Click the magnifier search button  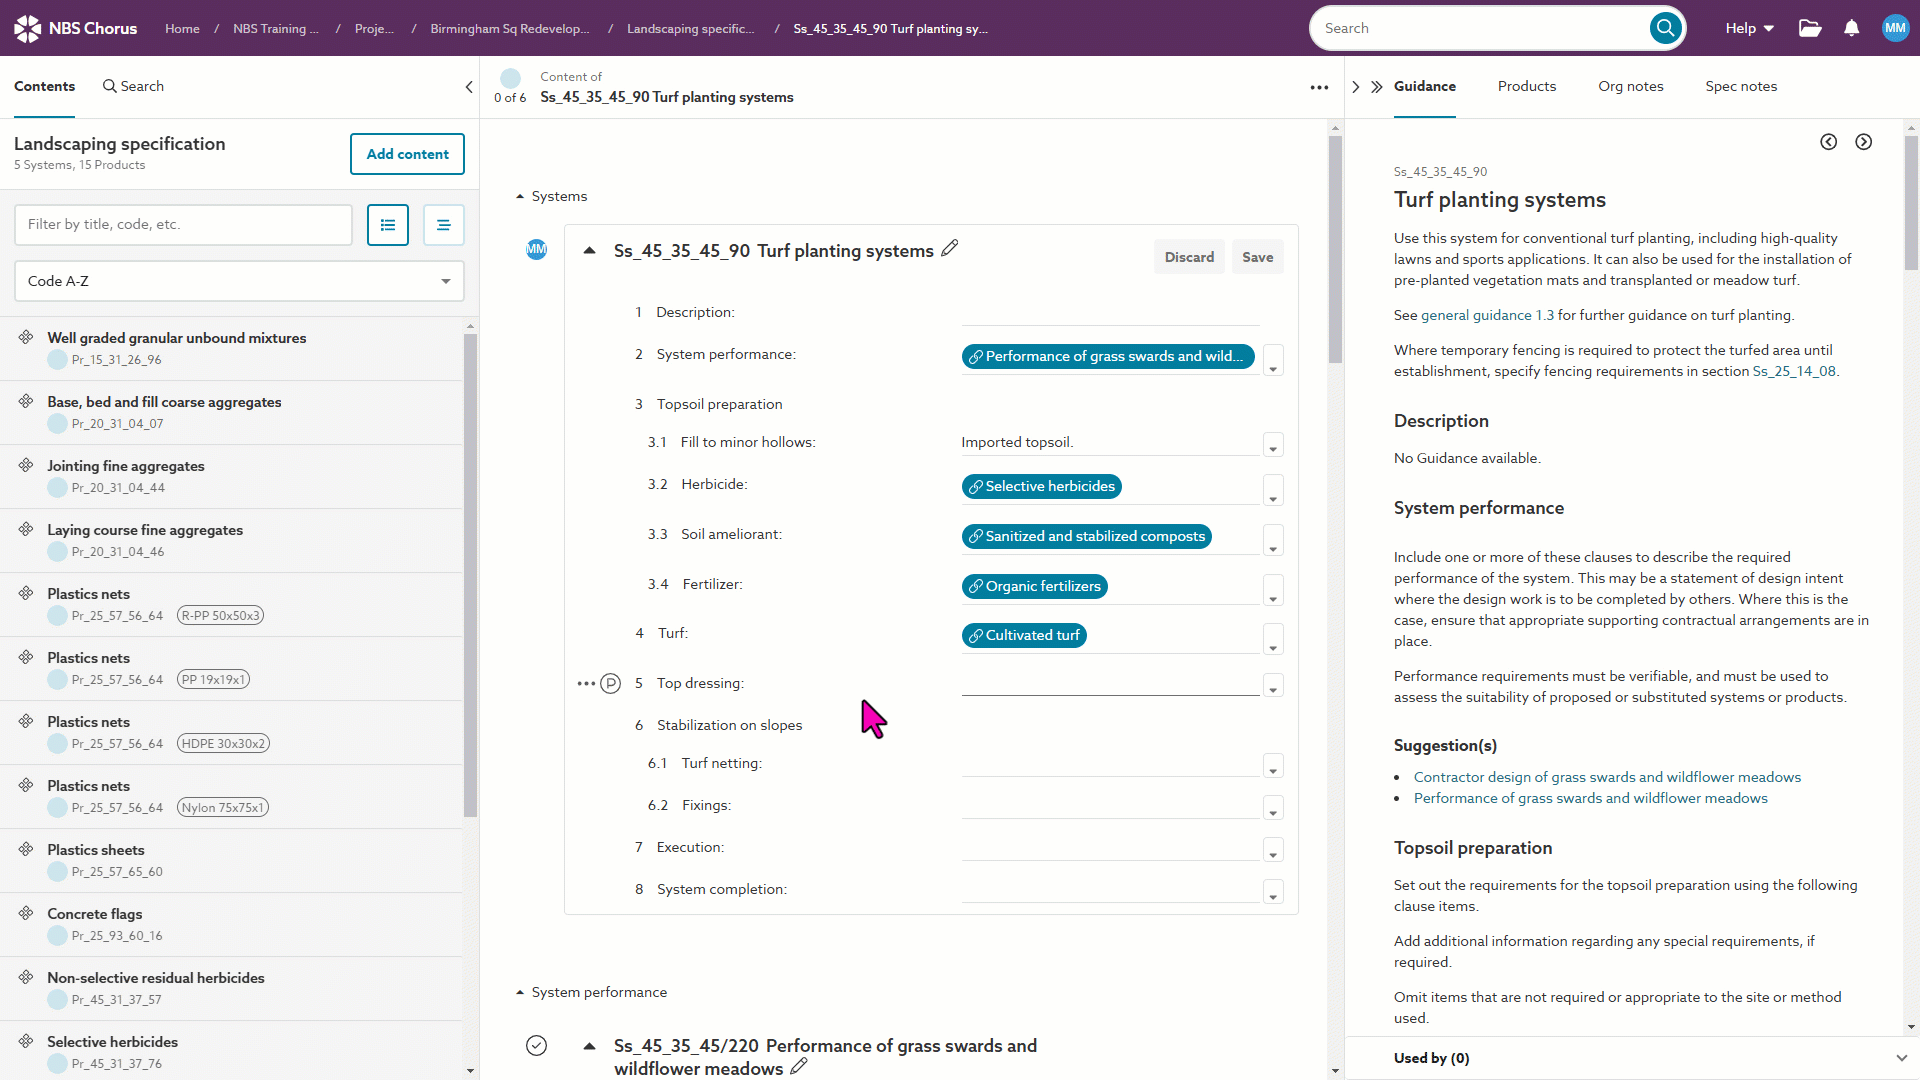tap(1665, 28)
